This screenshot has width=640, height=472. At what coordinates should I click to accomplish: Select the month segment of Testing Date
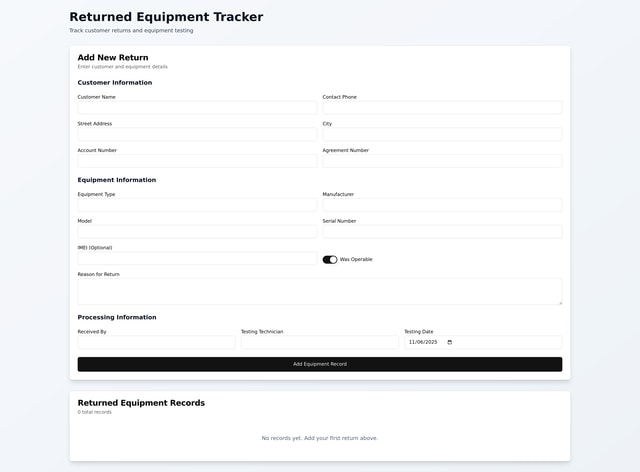412,342
